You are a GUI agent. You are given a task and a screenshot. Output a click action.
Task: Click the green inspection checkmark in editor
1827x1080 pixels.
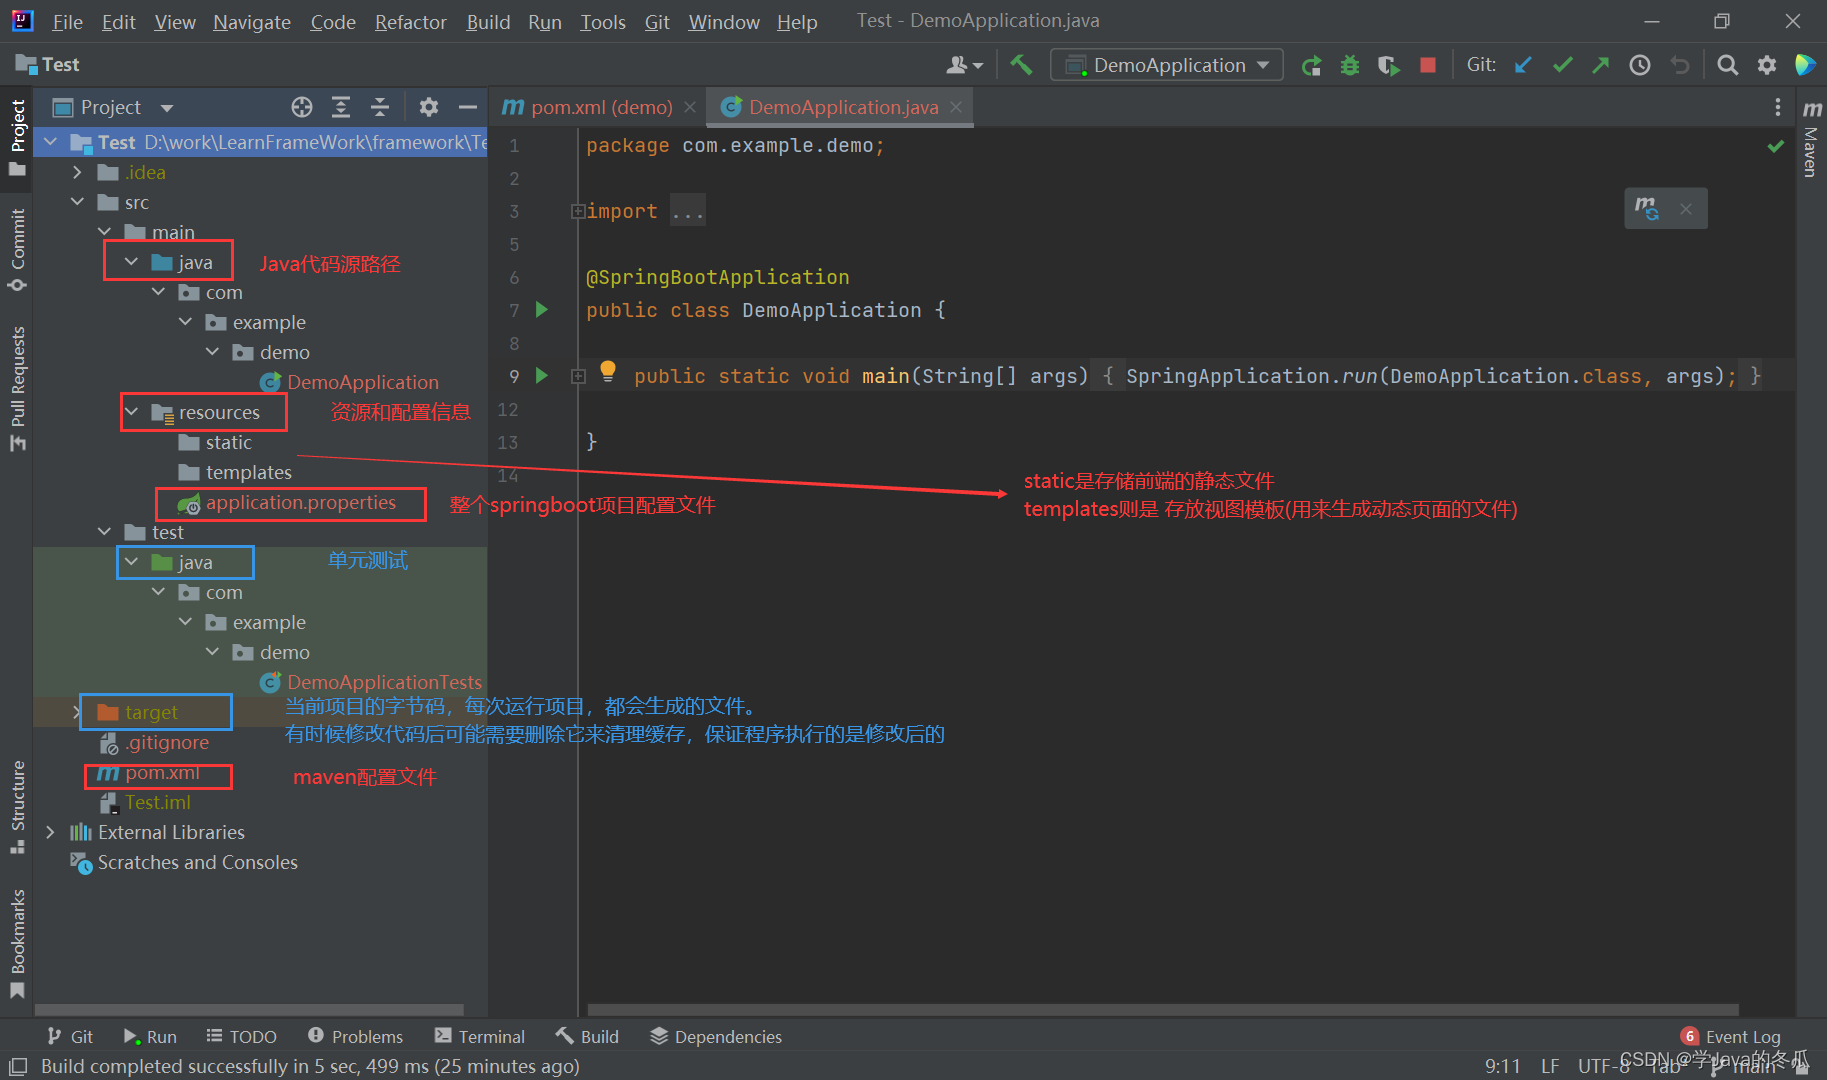tap(1776, 146)
